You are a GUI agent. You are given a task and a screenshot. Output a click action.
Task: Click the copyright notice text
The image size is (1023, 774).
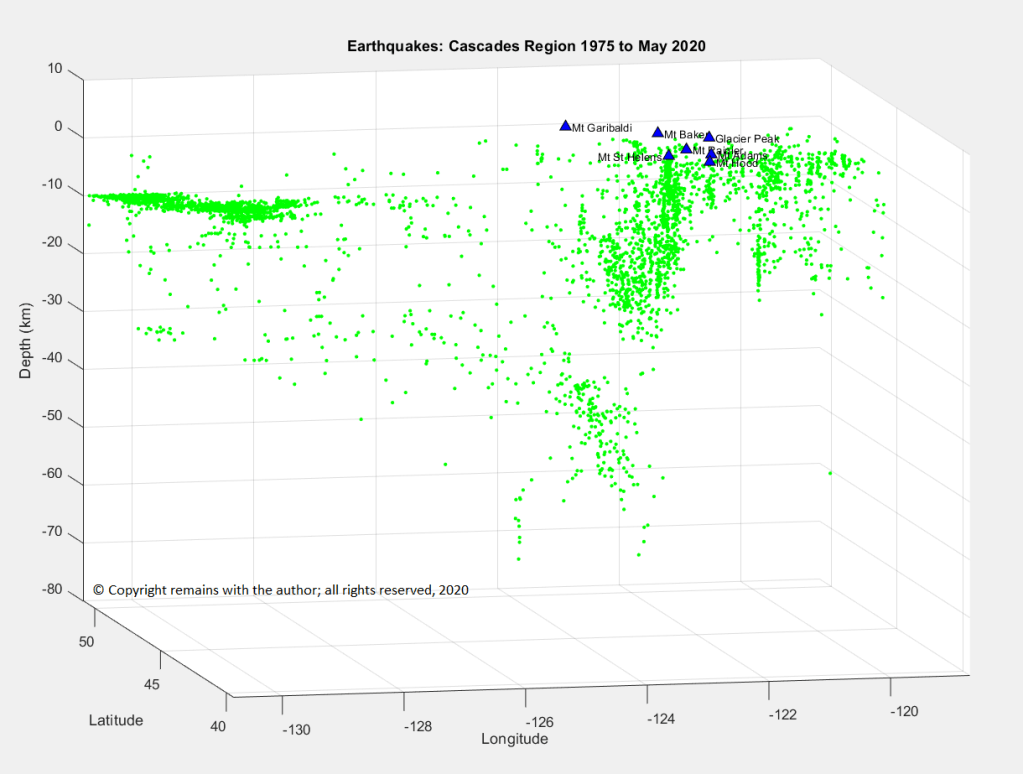[x=281, y=590]
